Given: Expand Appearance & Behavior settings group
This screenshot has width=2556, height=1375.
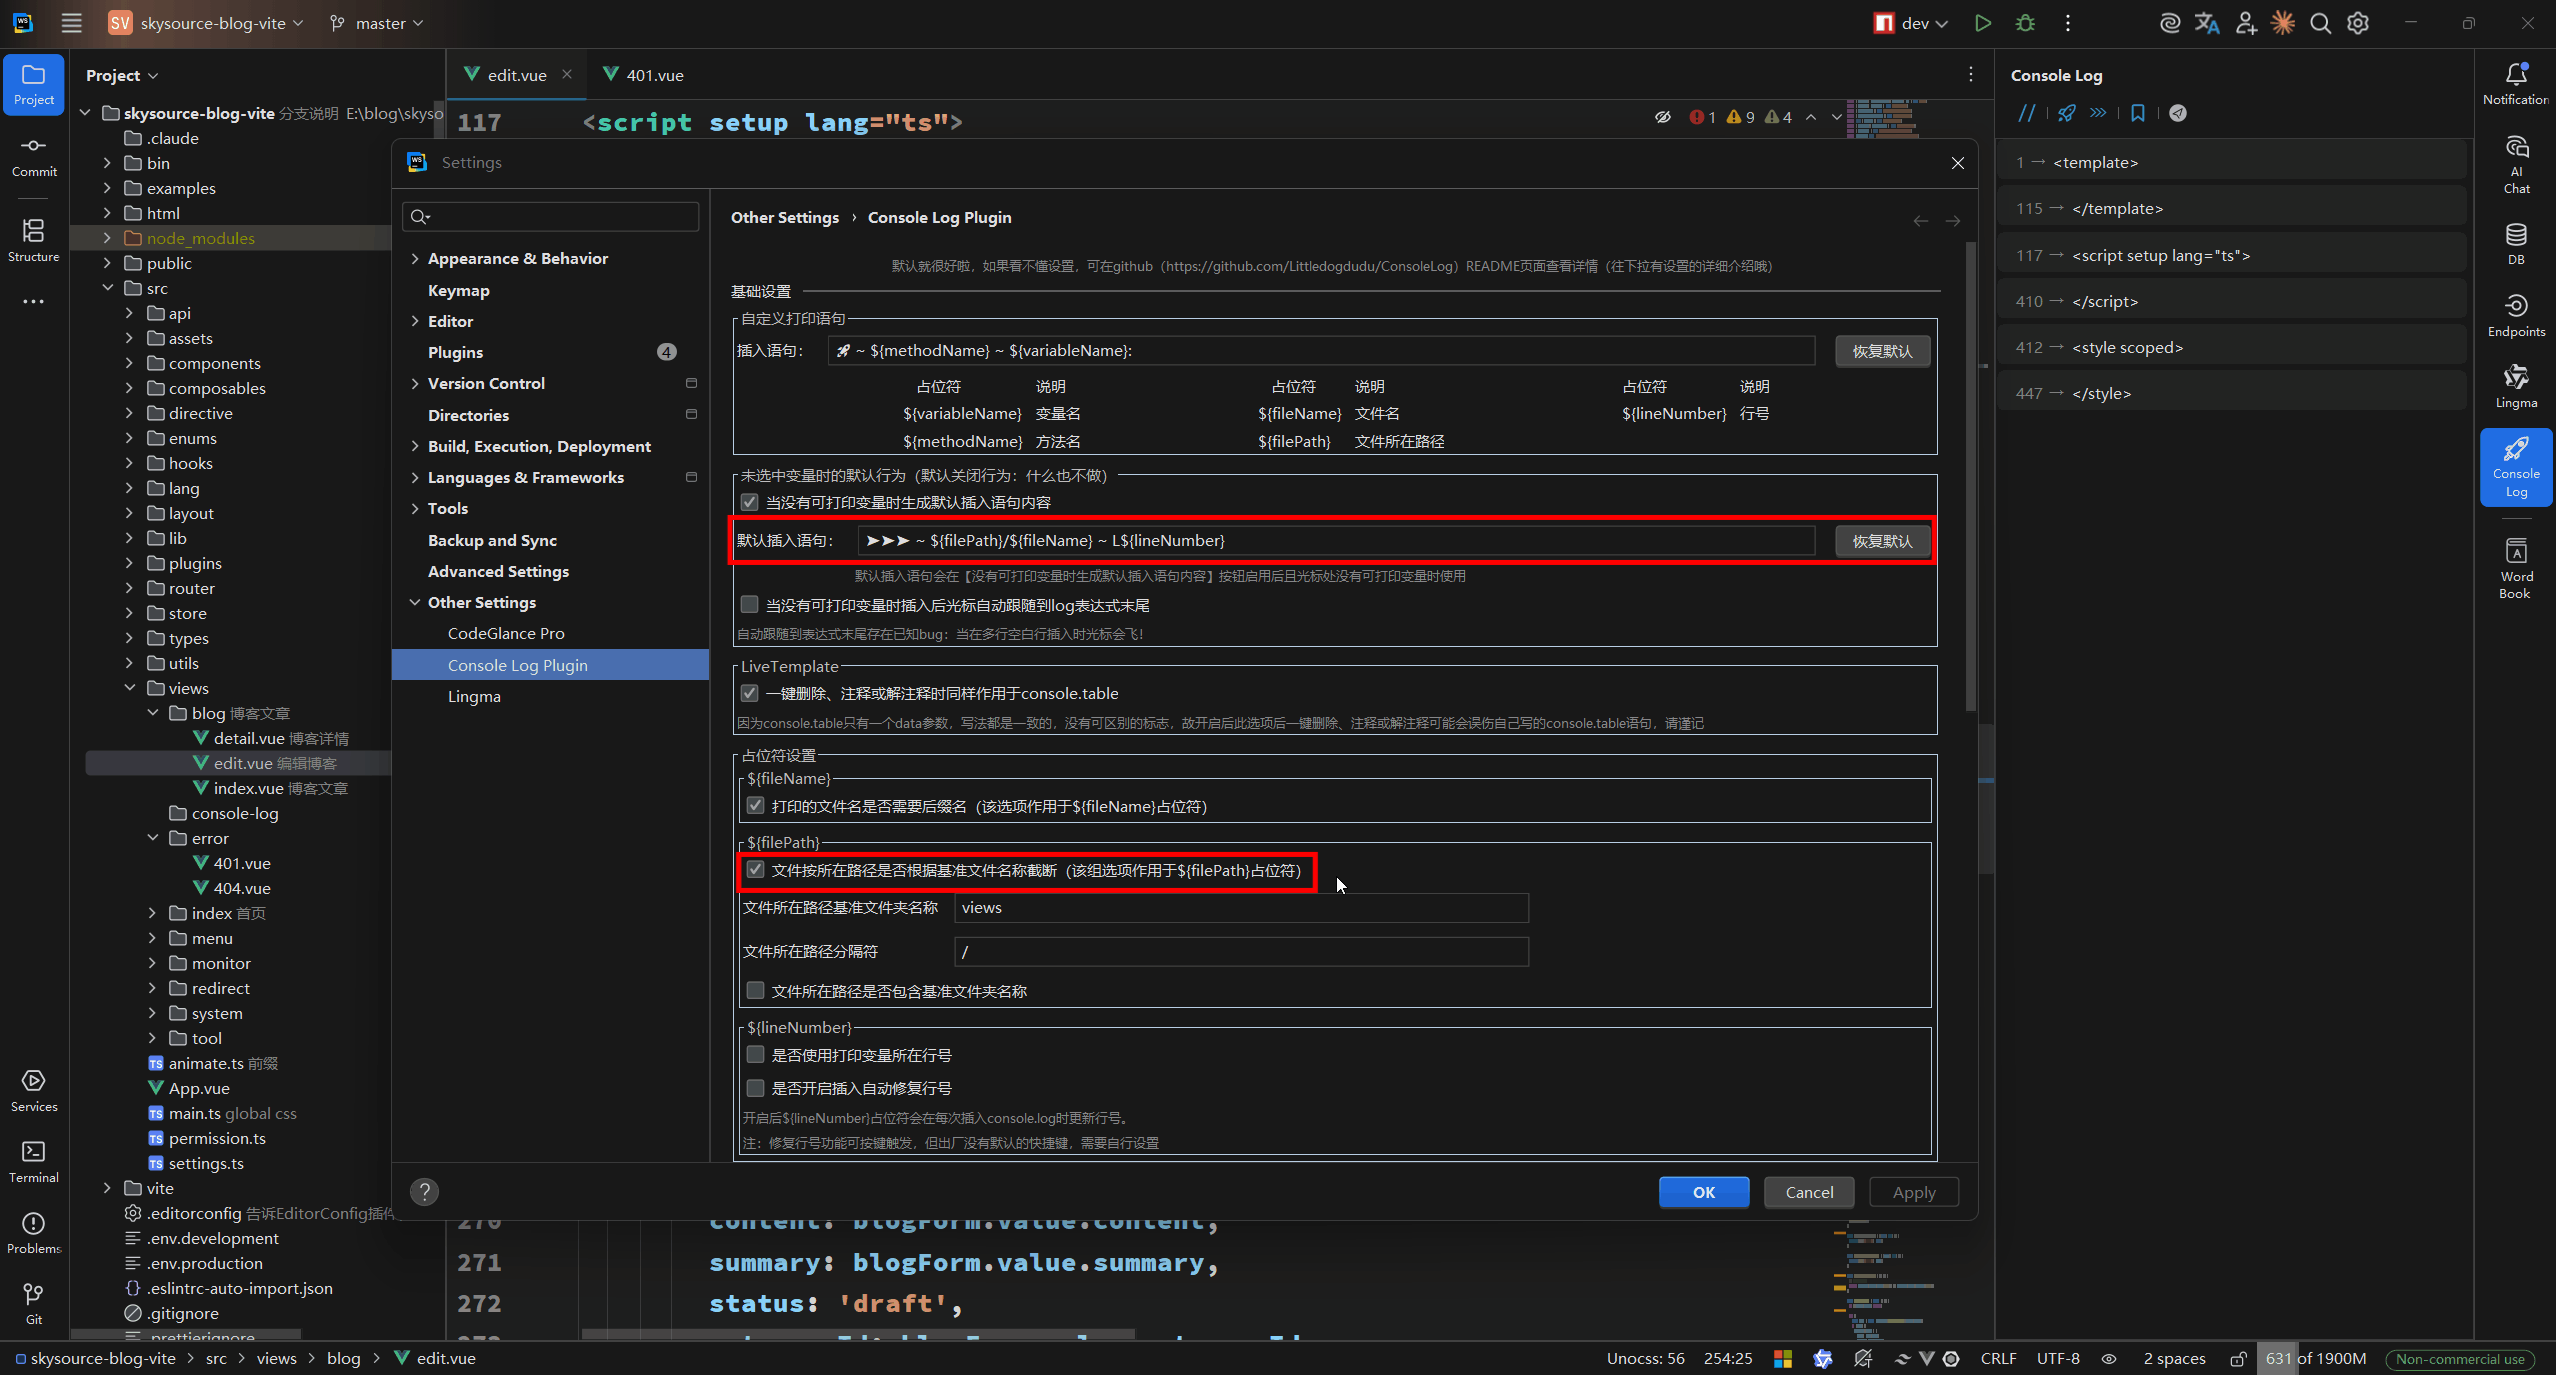Looking at the screenshot, I should click(x=415, y=258).
